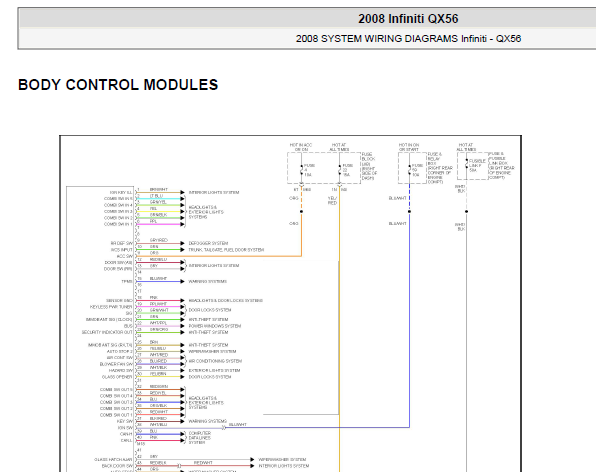The width and height of the screenshot is (596, 472).
Task: Click the 'COMBI SW OUT 1' pin label
Action: 116,415
